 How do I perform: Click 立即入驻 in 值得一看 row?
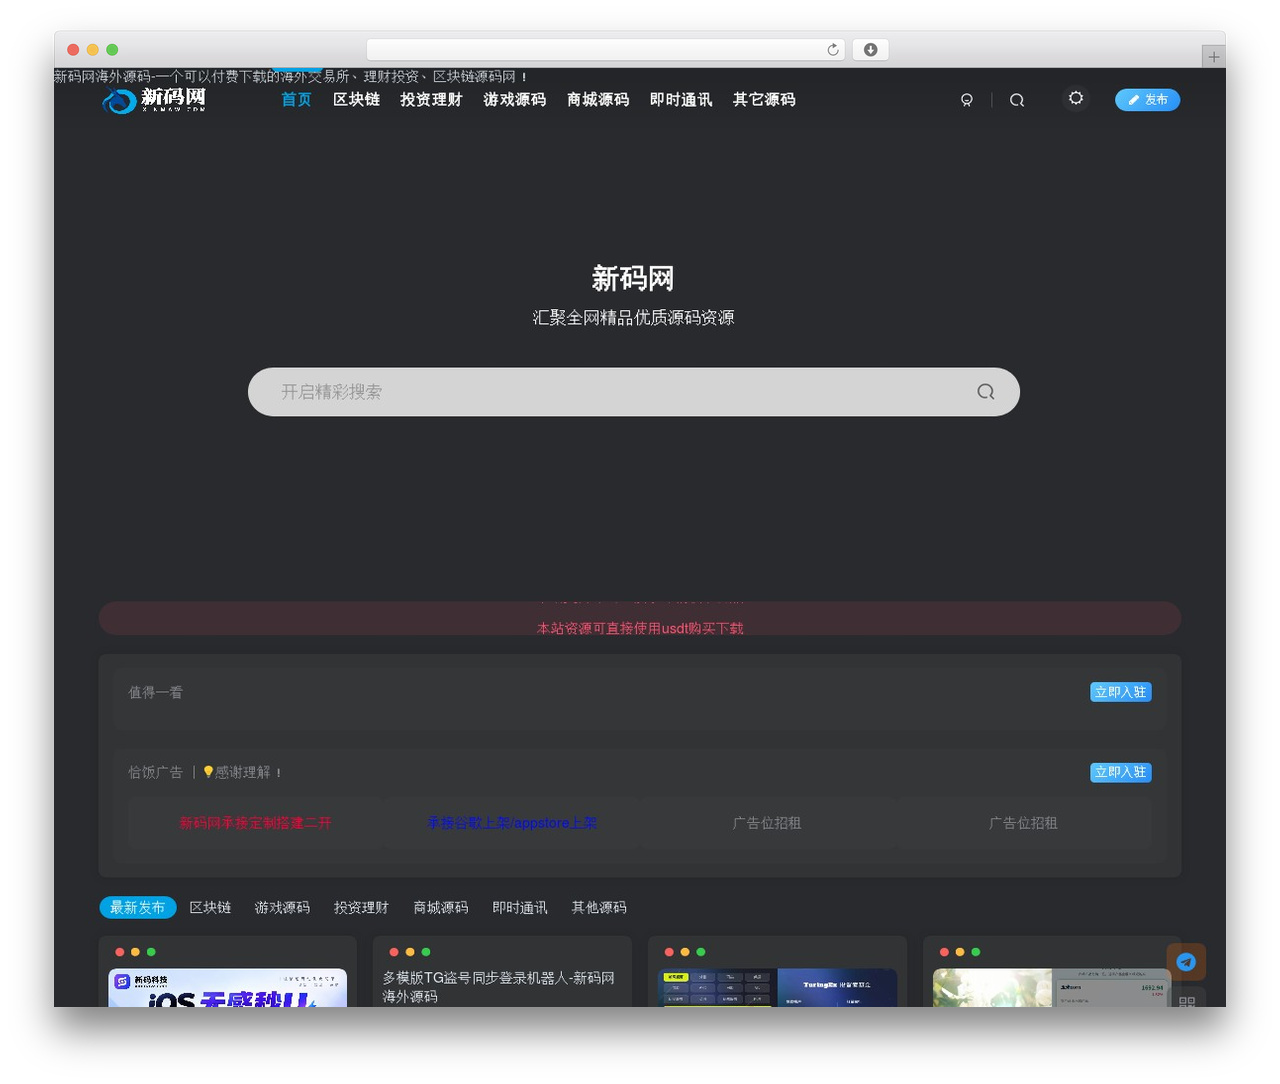(1120, 692)
